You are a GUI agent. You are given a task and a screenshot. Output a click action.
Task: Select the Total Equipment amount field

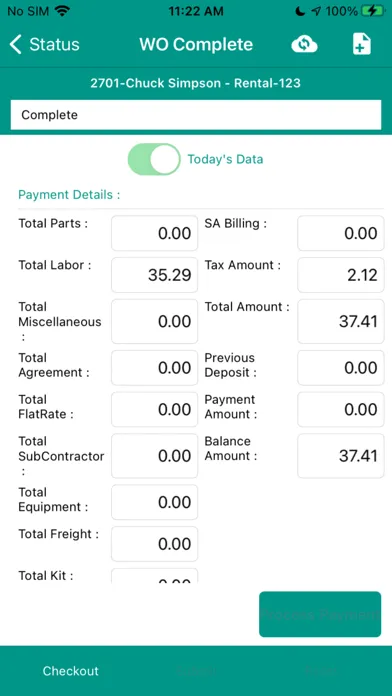pos(154,502)
